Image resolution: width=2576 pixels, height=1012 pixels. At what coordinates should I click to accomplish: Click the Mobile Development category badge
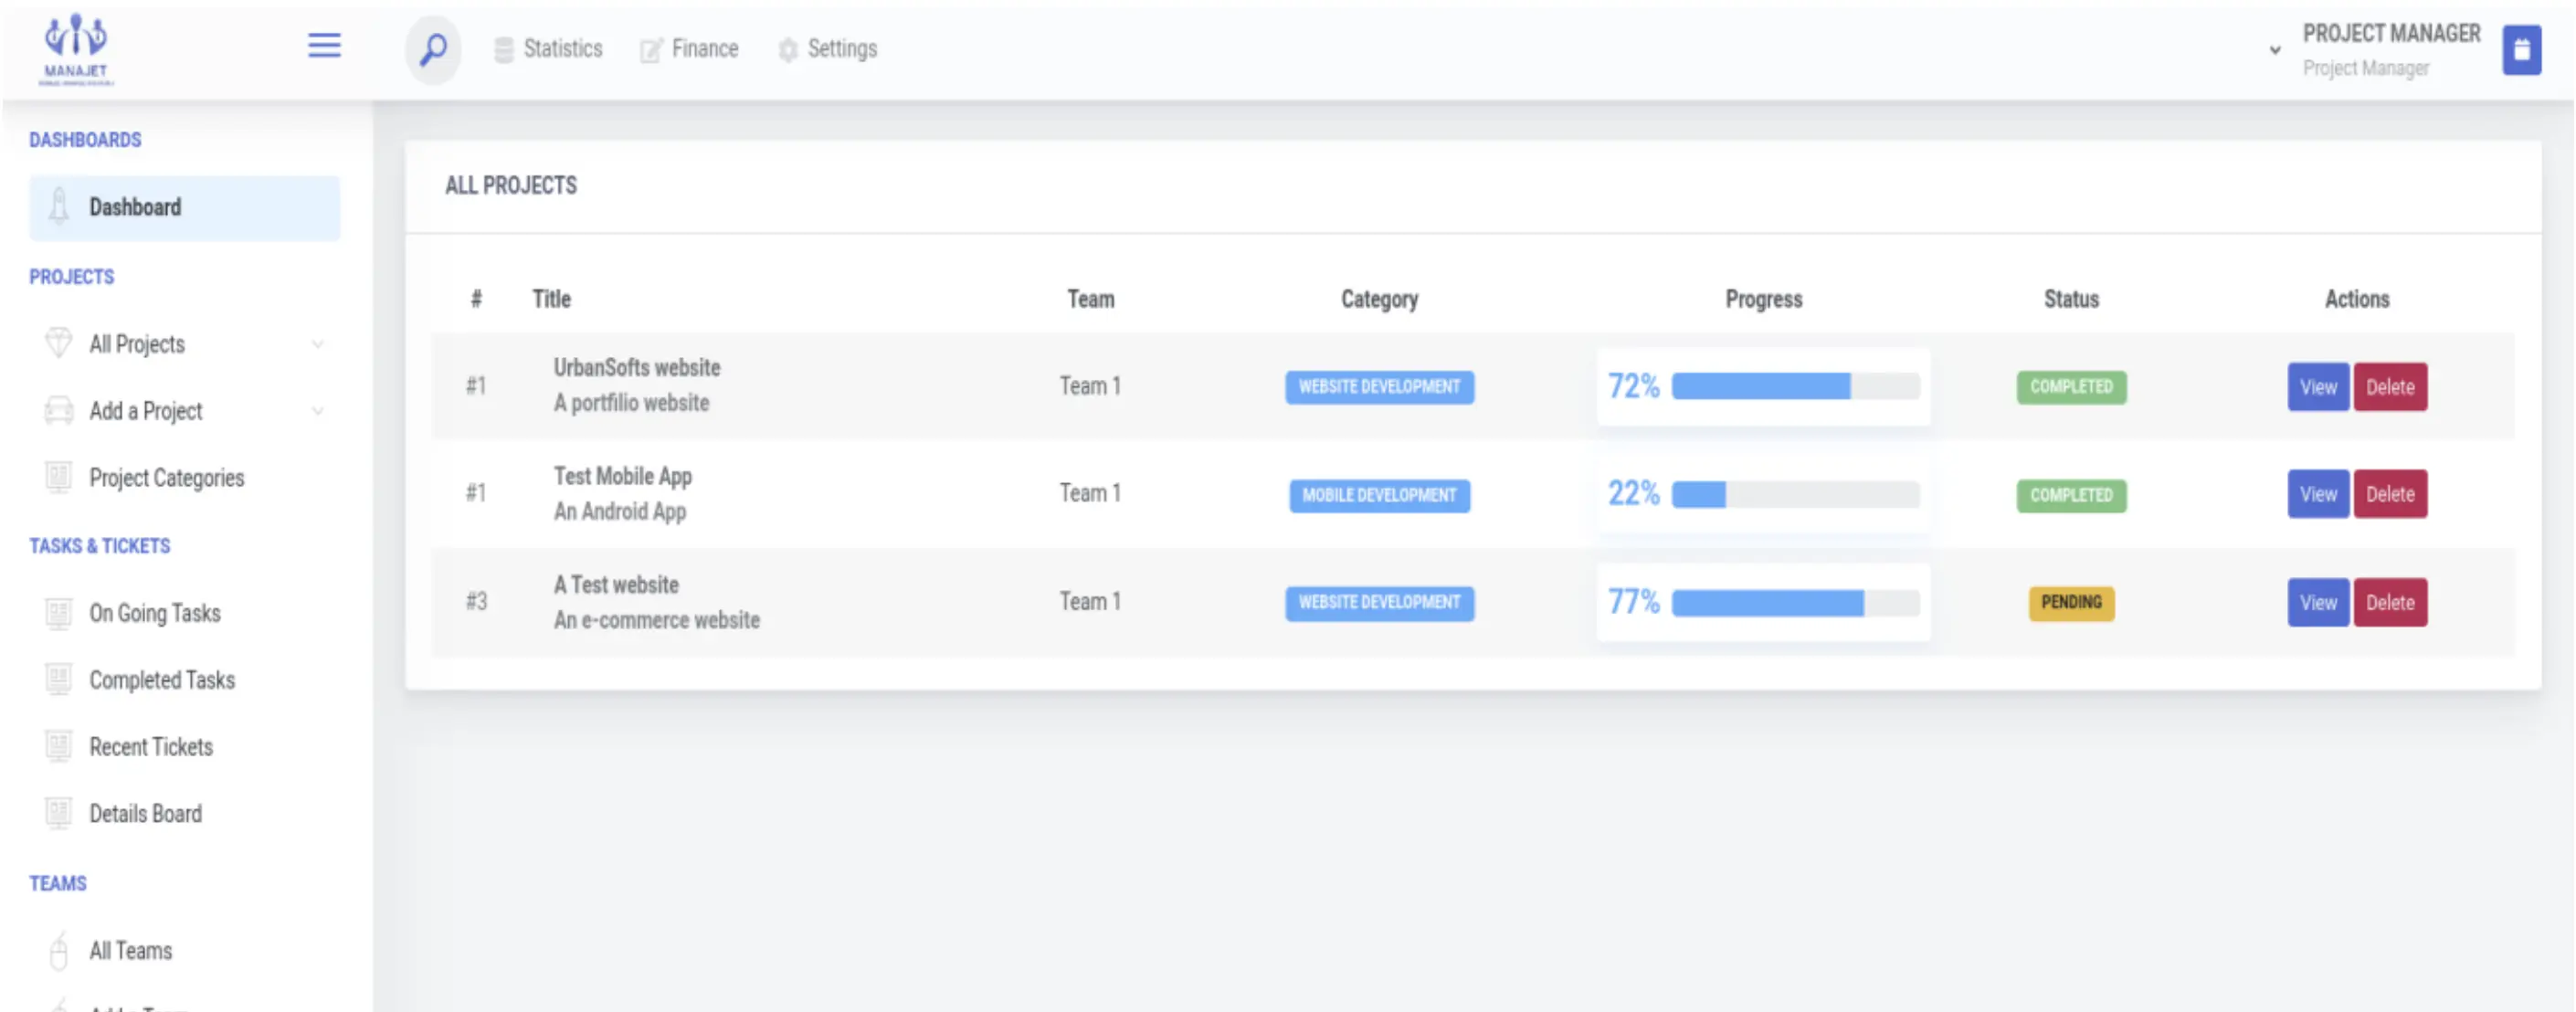1379,495
